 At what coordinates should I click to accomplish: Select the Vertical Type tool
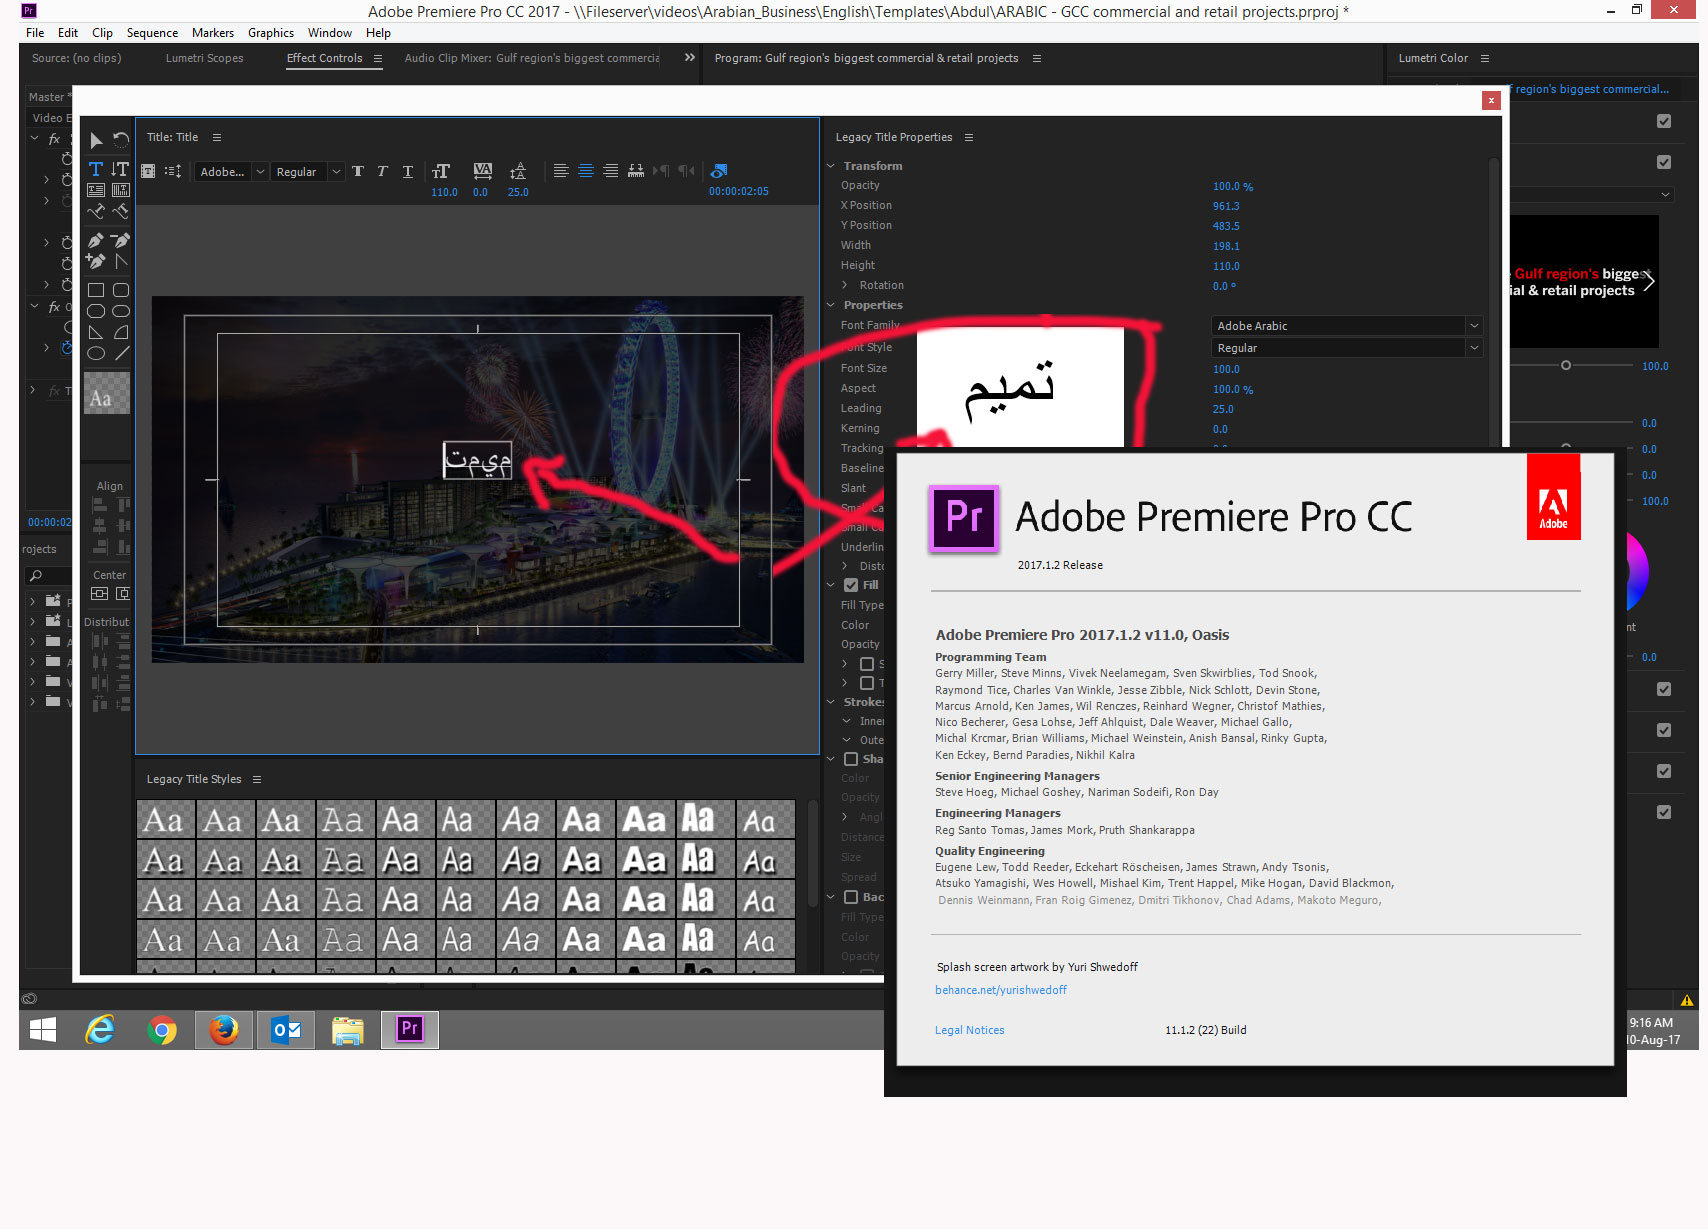pos(121,169)
